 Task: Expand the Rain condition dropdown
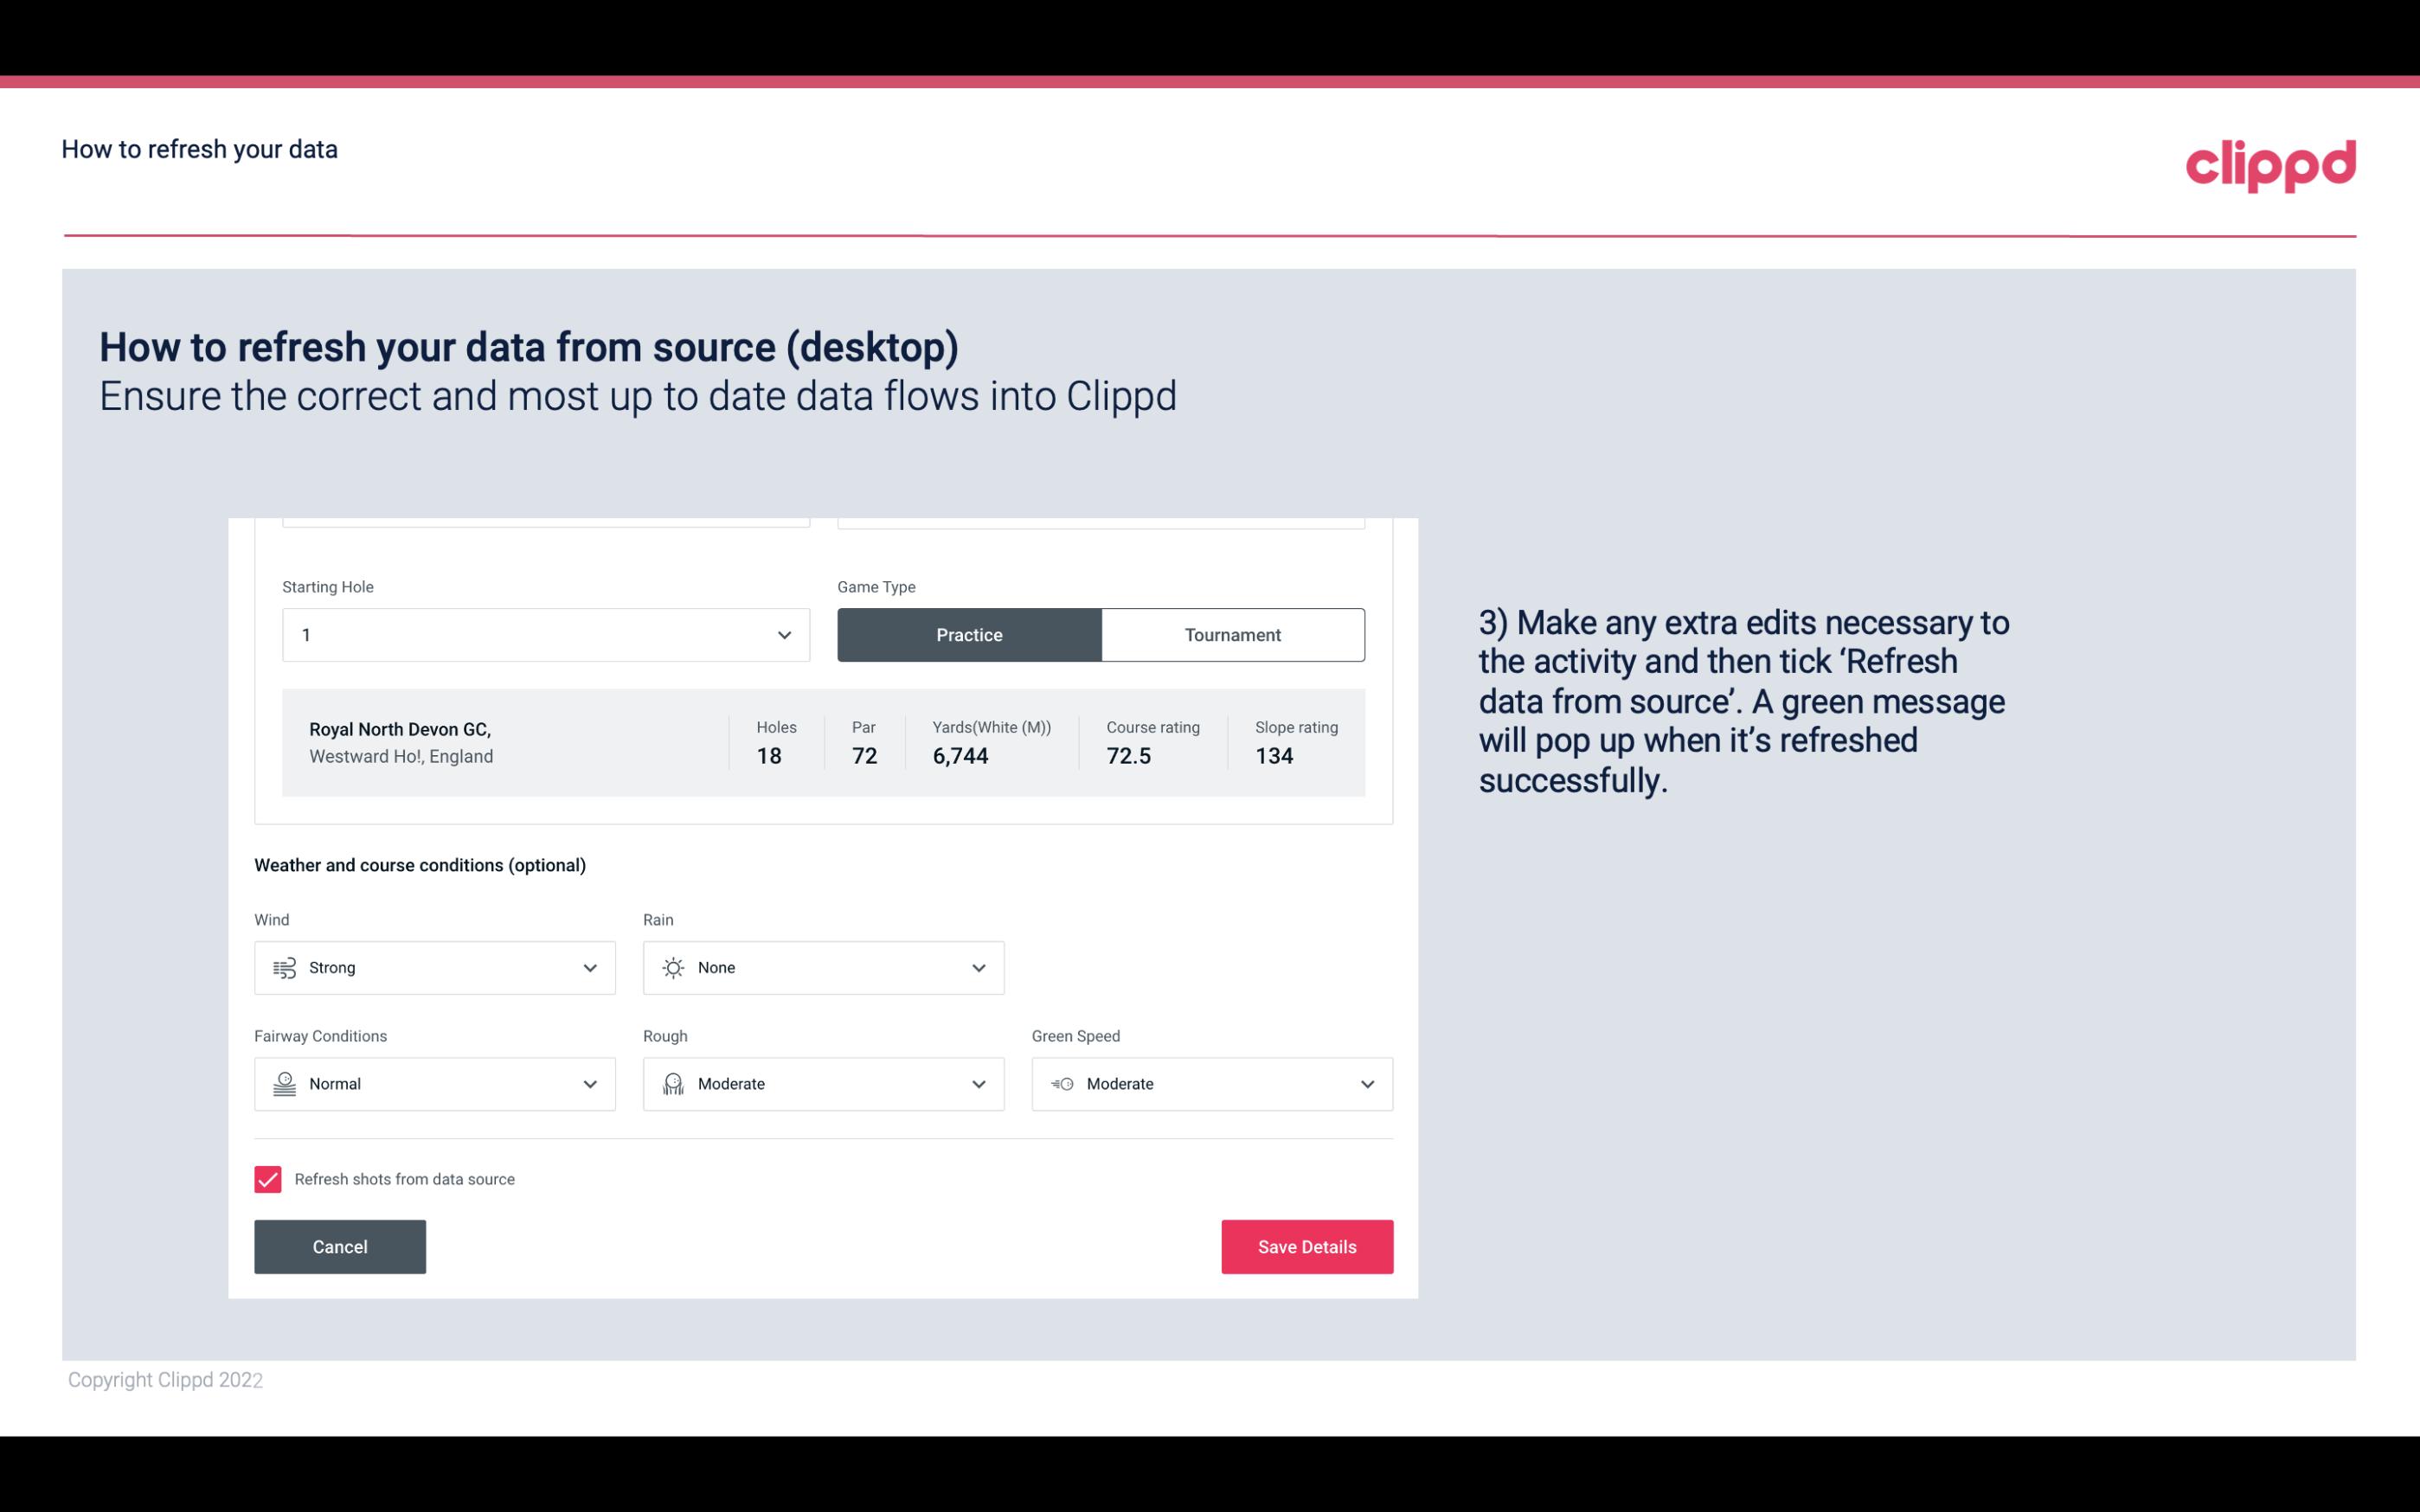(x=978, y=967)
